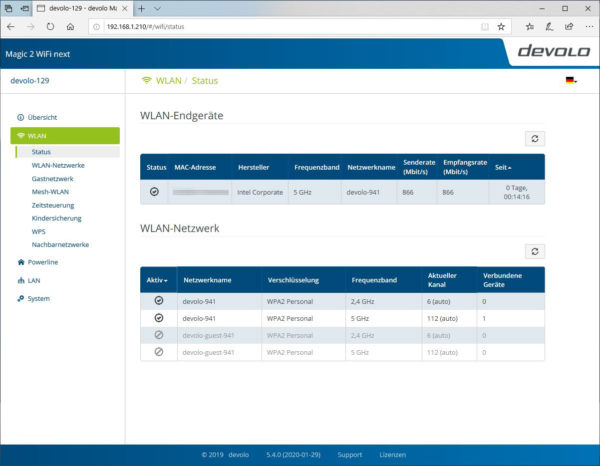This screenshot has height=466, width=600.
Task: Click the share page icon
Action: click(x=569, y=26)
